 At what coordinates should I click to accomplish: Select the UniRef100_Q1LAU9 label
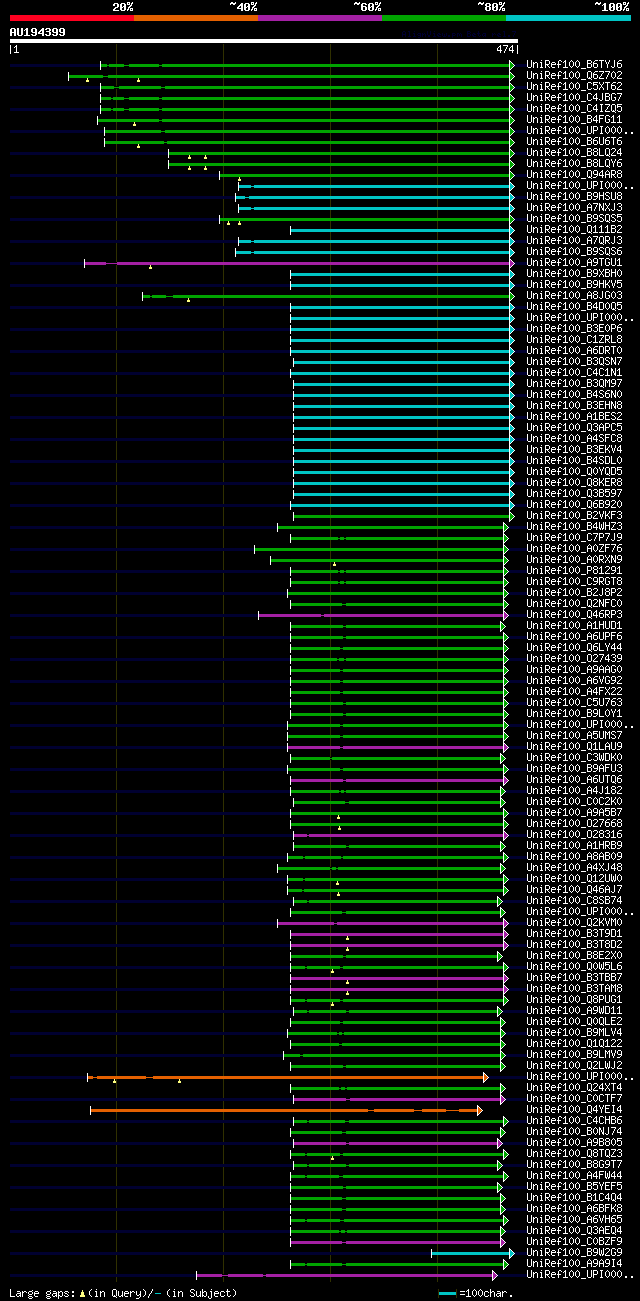(x=574, y=746)
